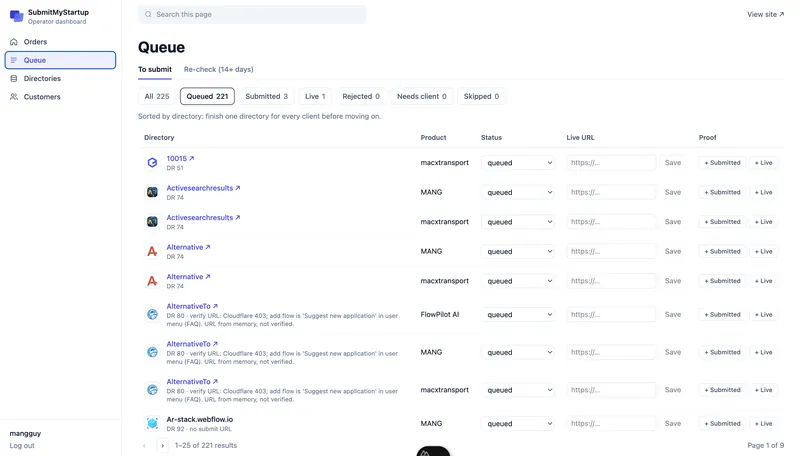
Task: Open the status dropdown for AlternativeTo FlowPilot AI
Action: click(x=518, y=315)
